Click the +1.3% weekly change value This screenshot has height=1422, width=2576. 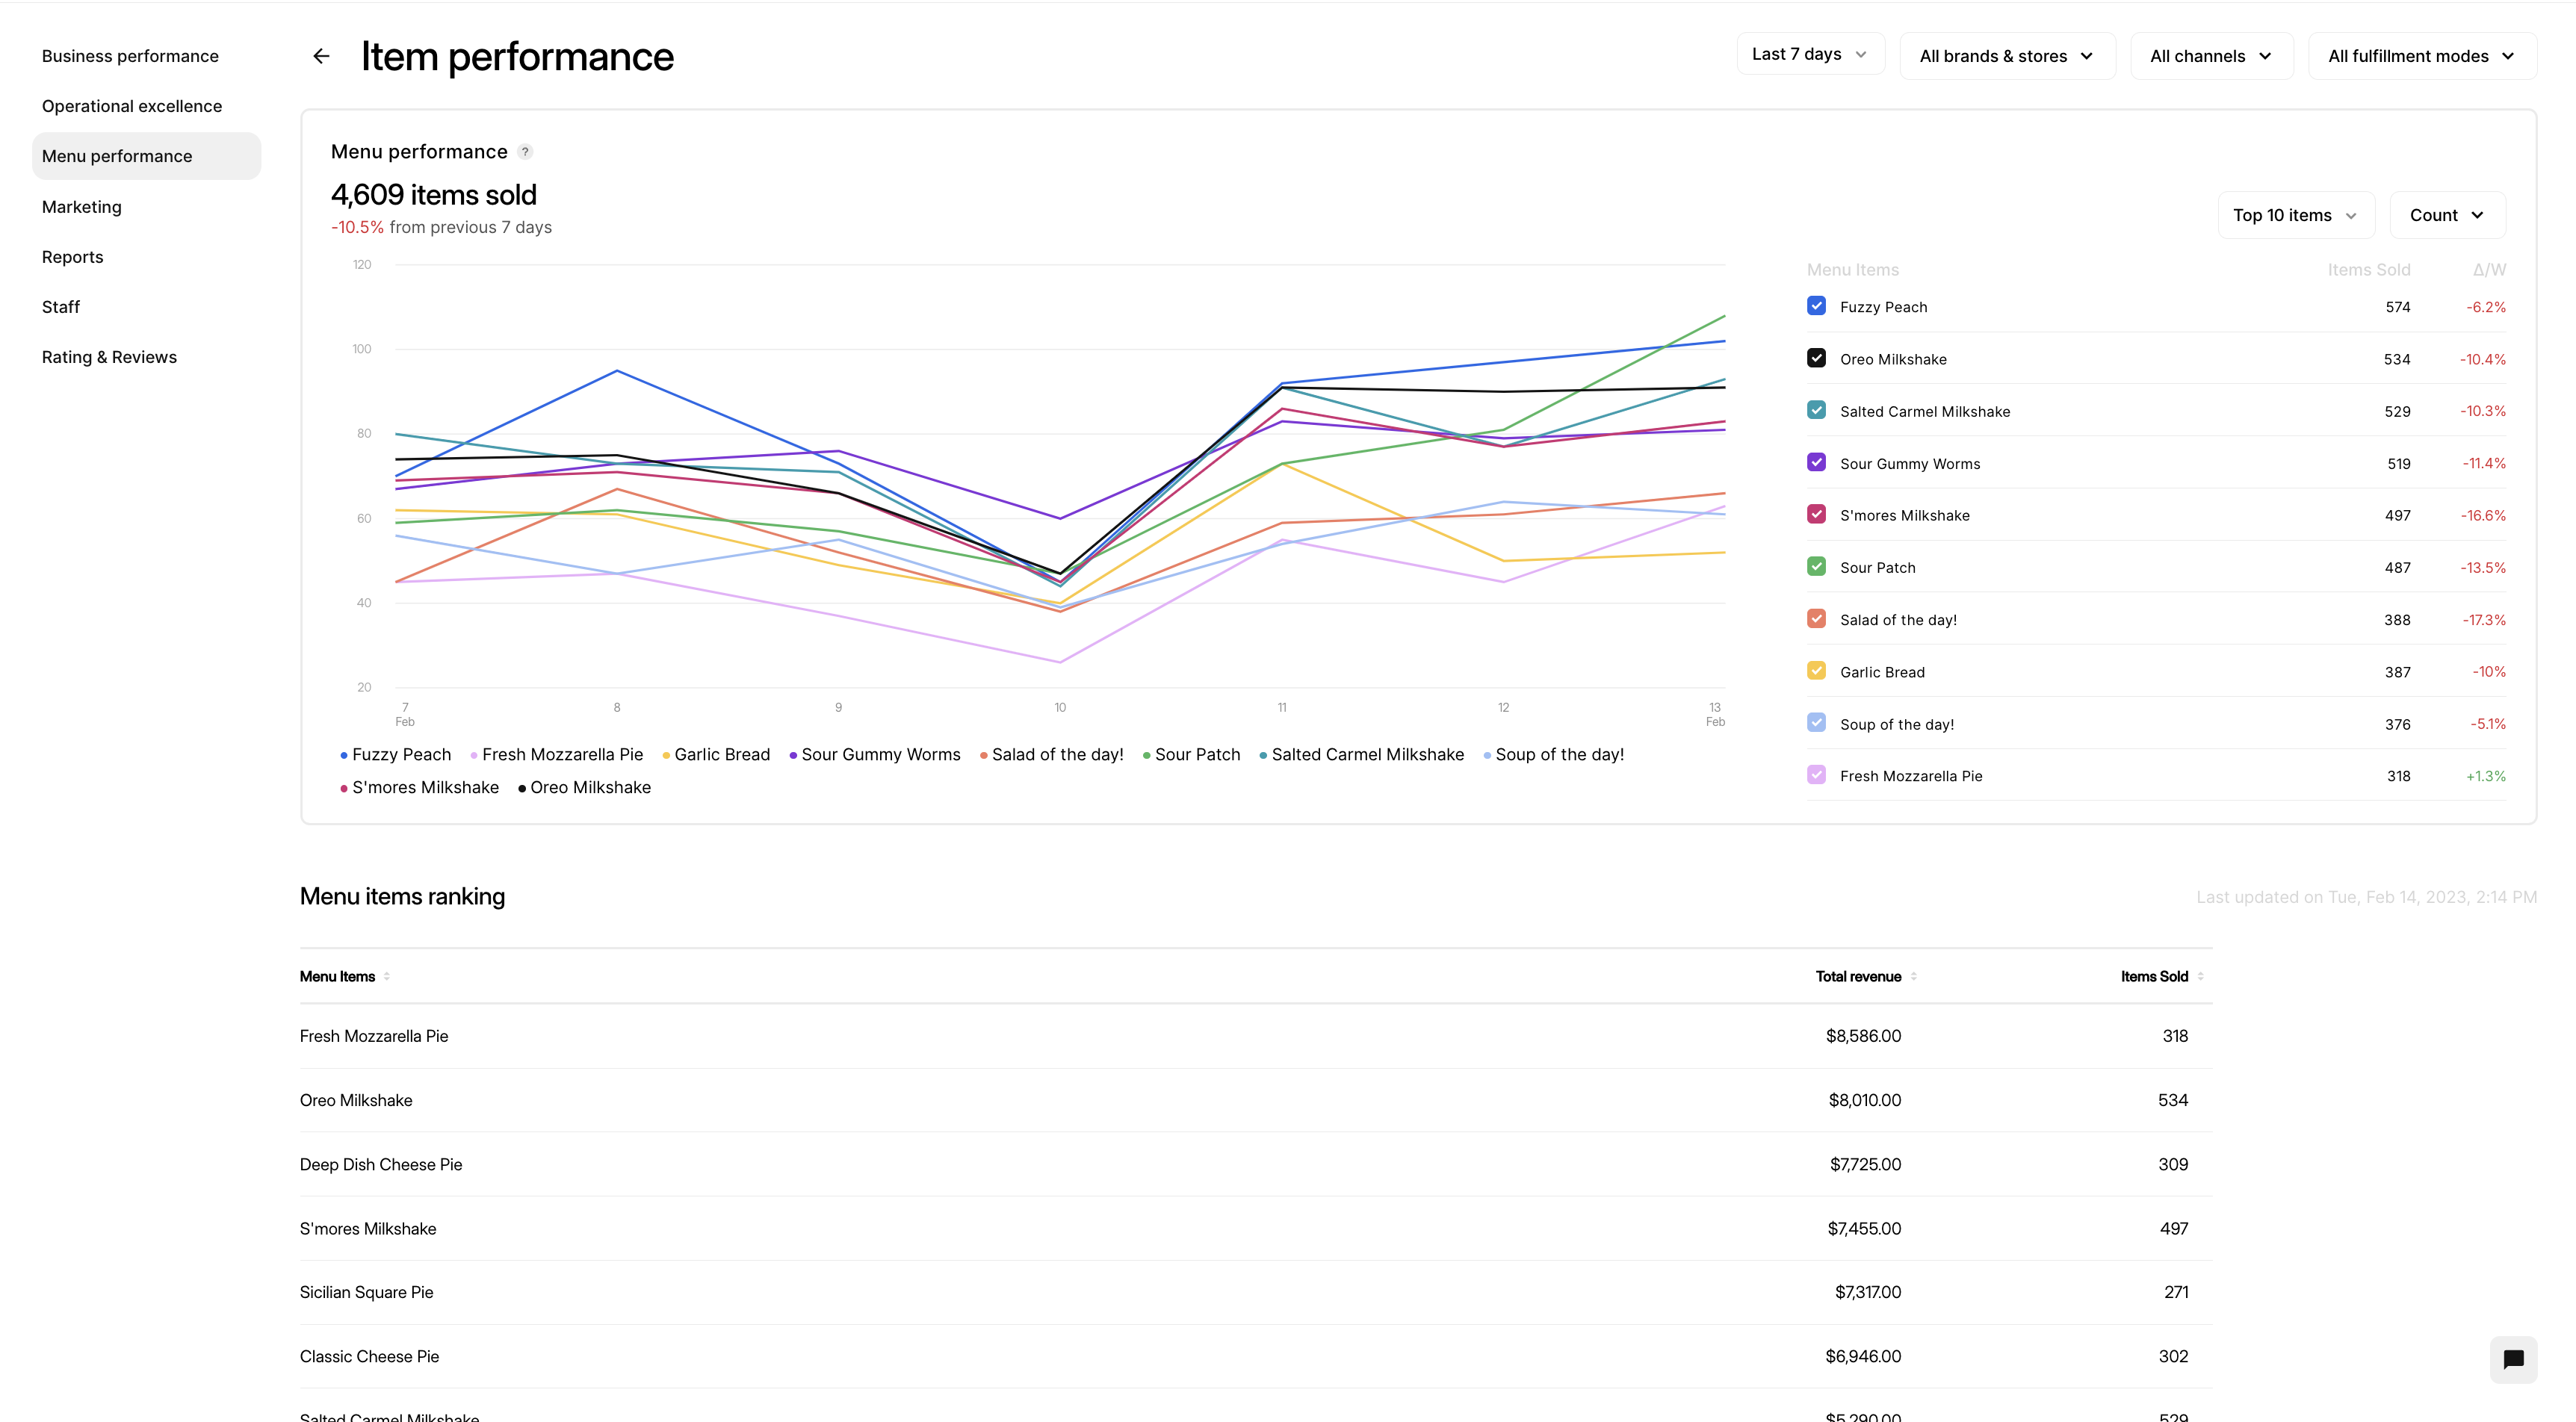click(x=2485, y=776)
